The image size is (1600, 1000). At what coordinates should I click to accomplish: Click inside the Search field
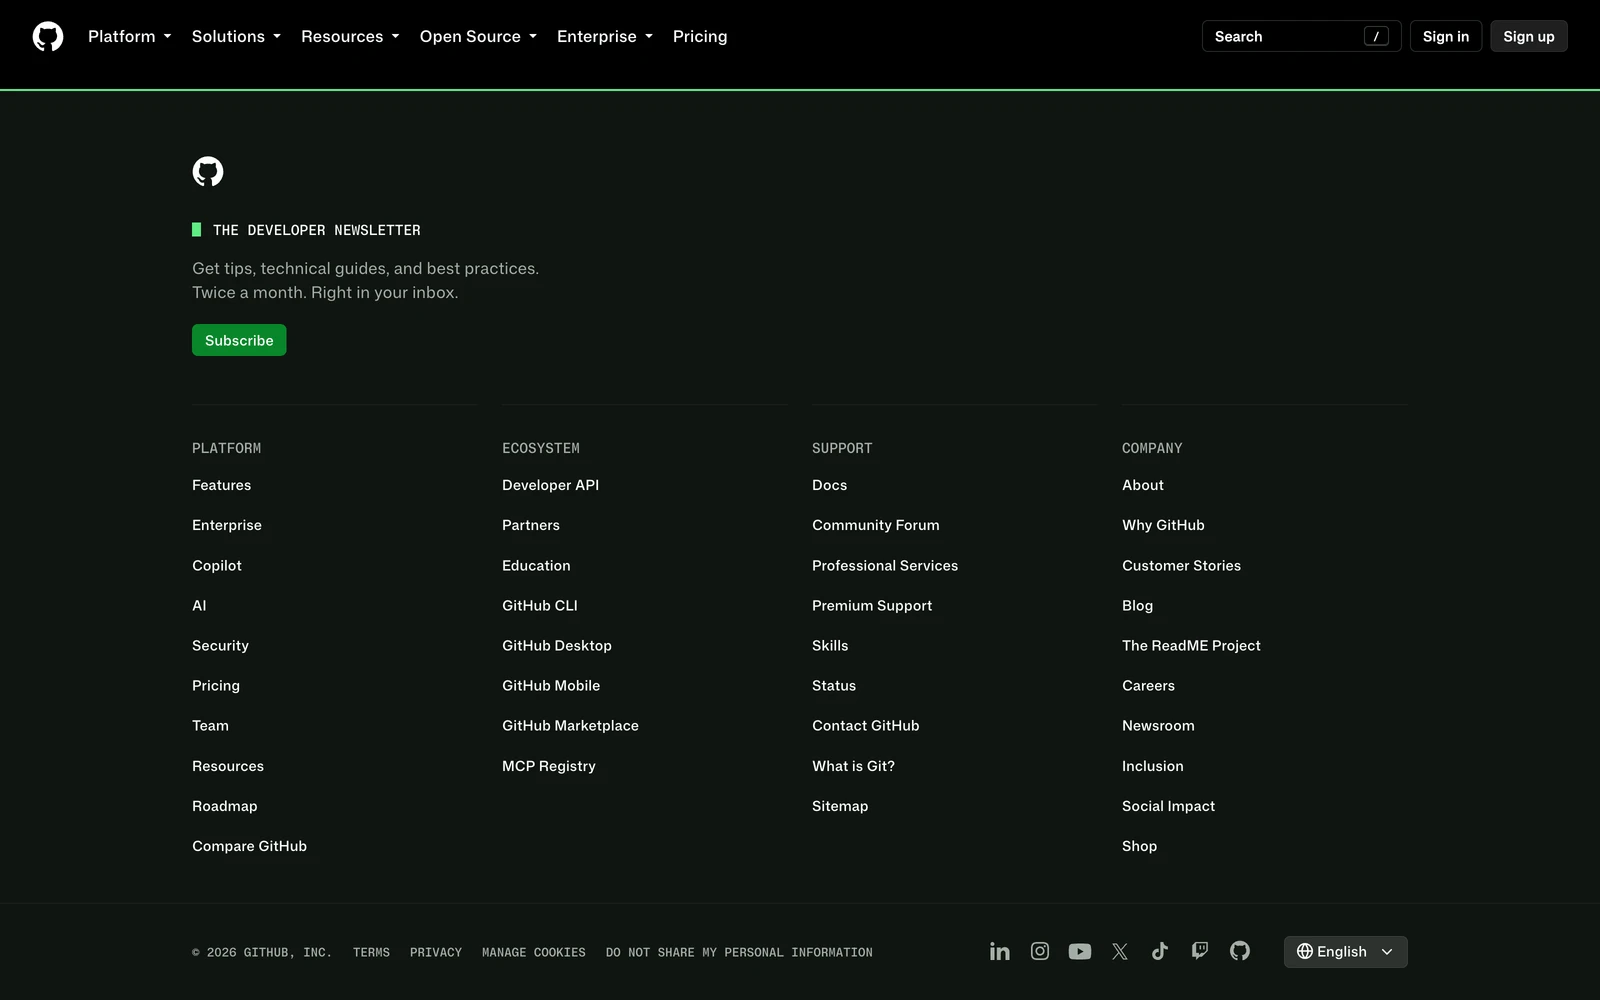coord(1301,36)
